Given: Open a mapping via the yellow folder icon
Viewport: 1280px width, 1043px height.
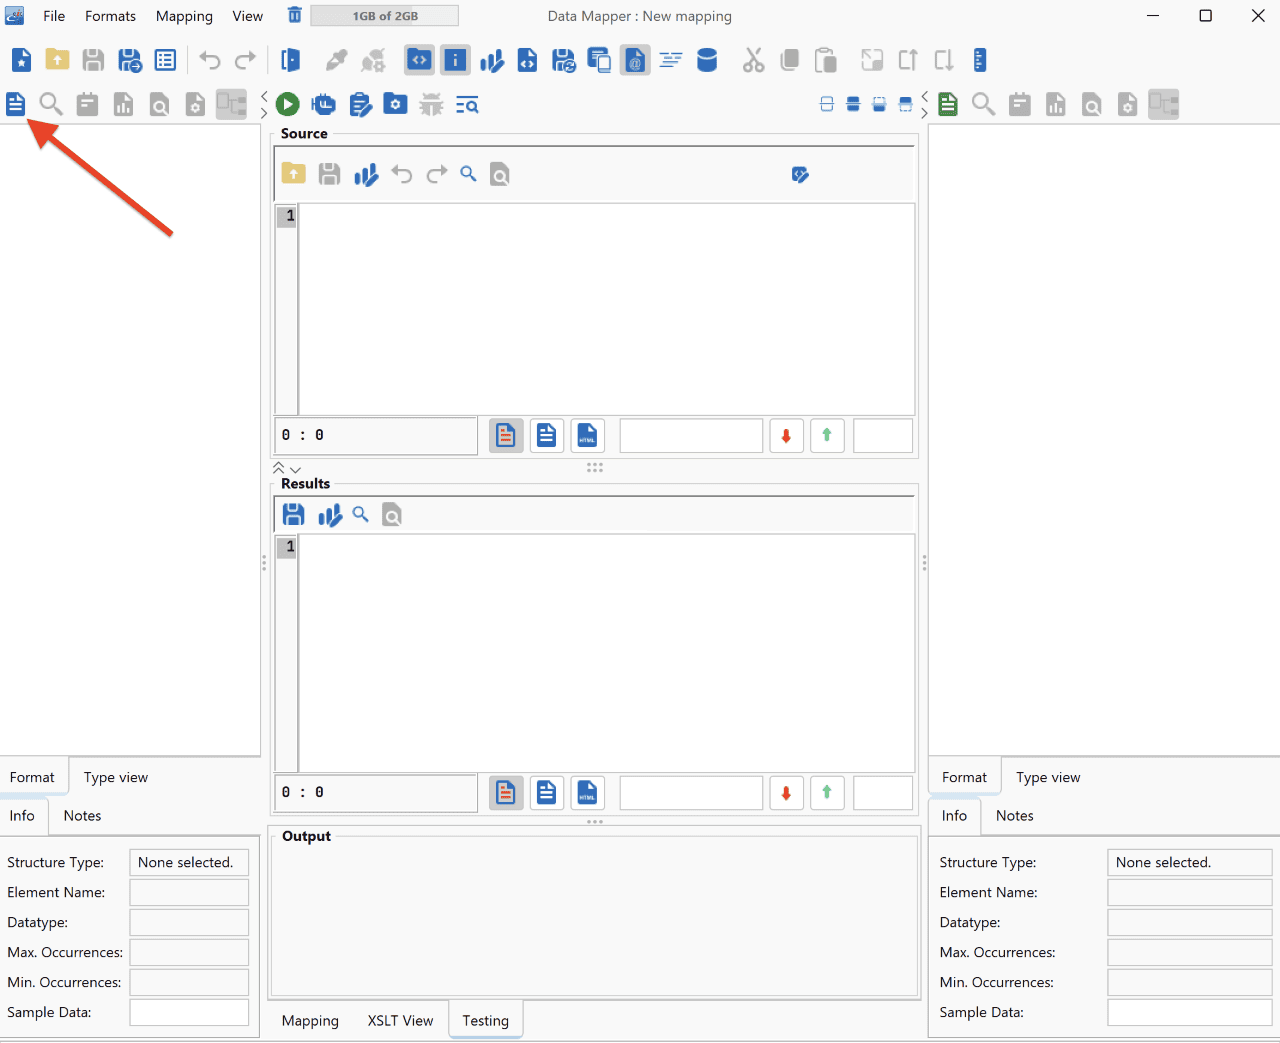Looking at the screenshot, I should pos(57,60).
